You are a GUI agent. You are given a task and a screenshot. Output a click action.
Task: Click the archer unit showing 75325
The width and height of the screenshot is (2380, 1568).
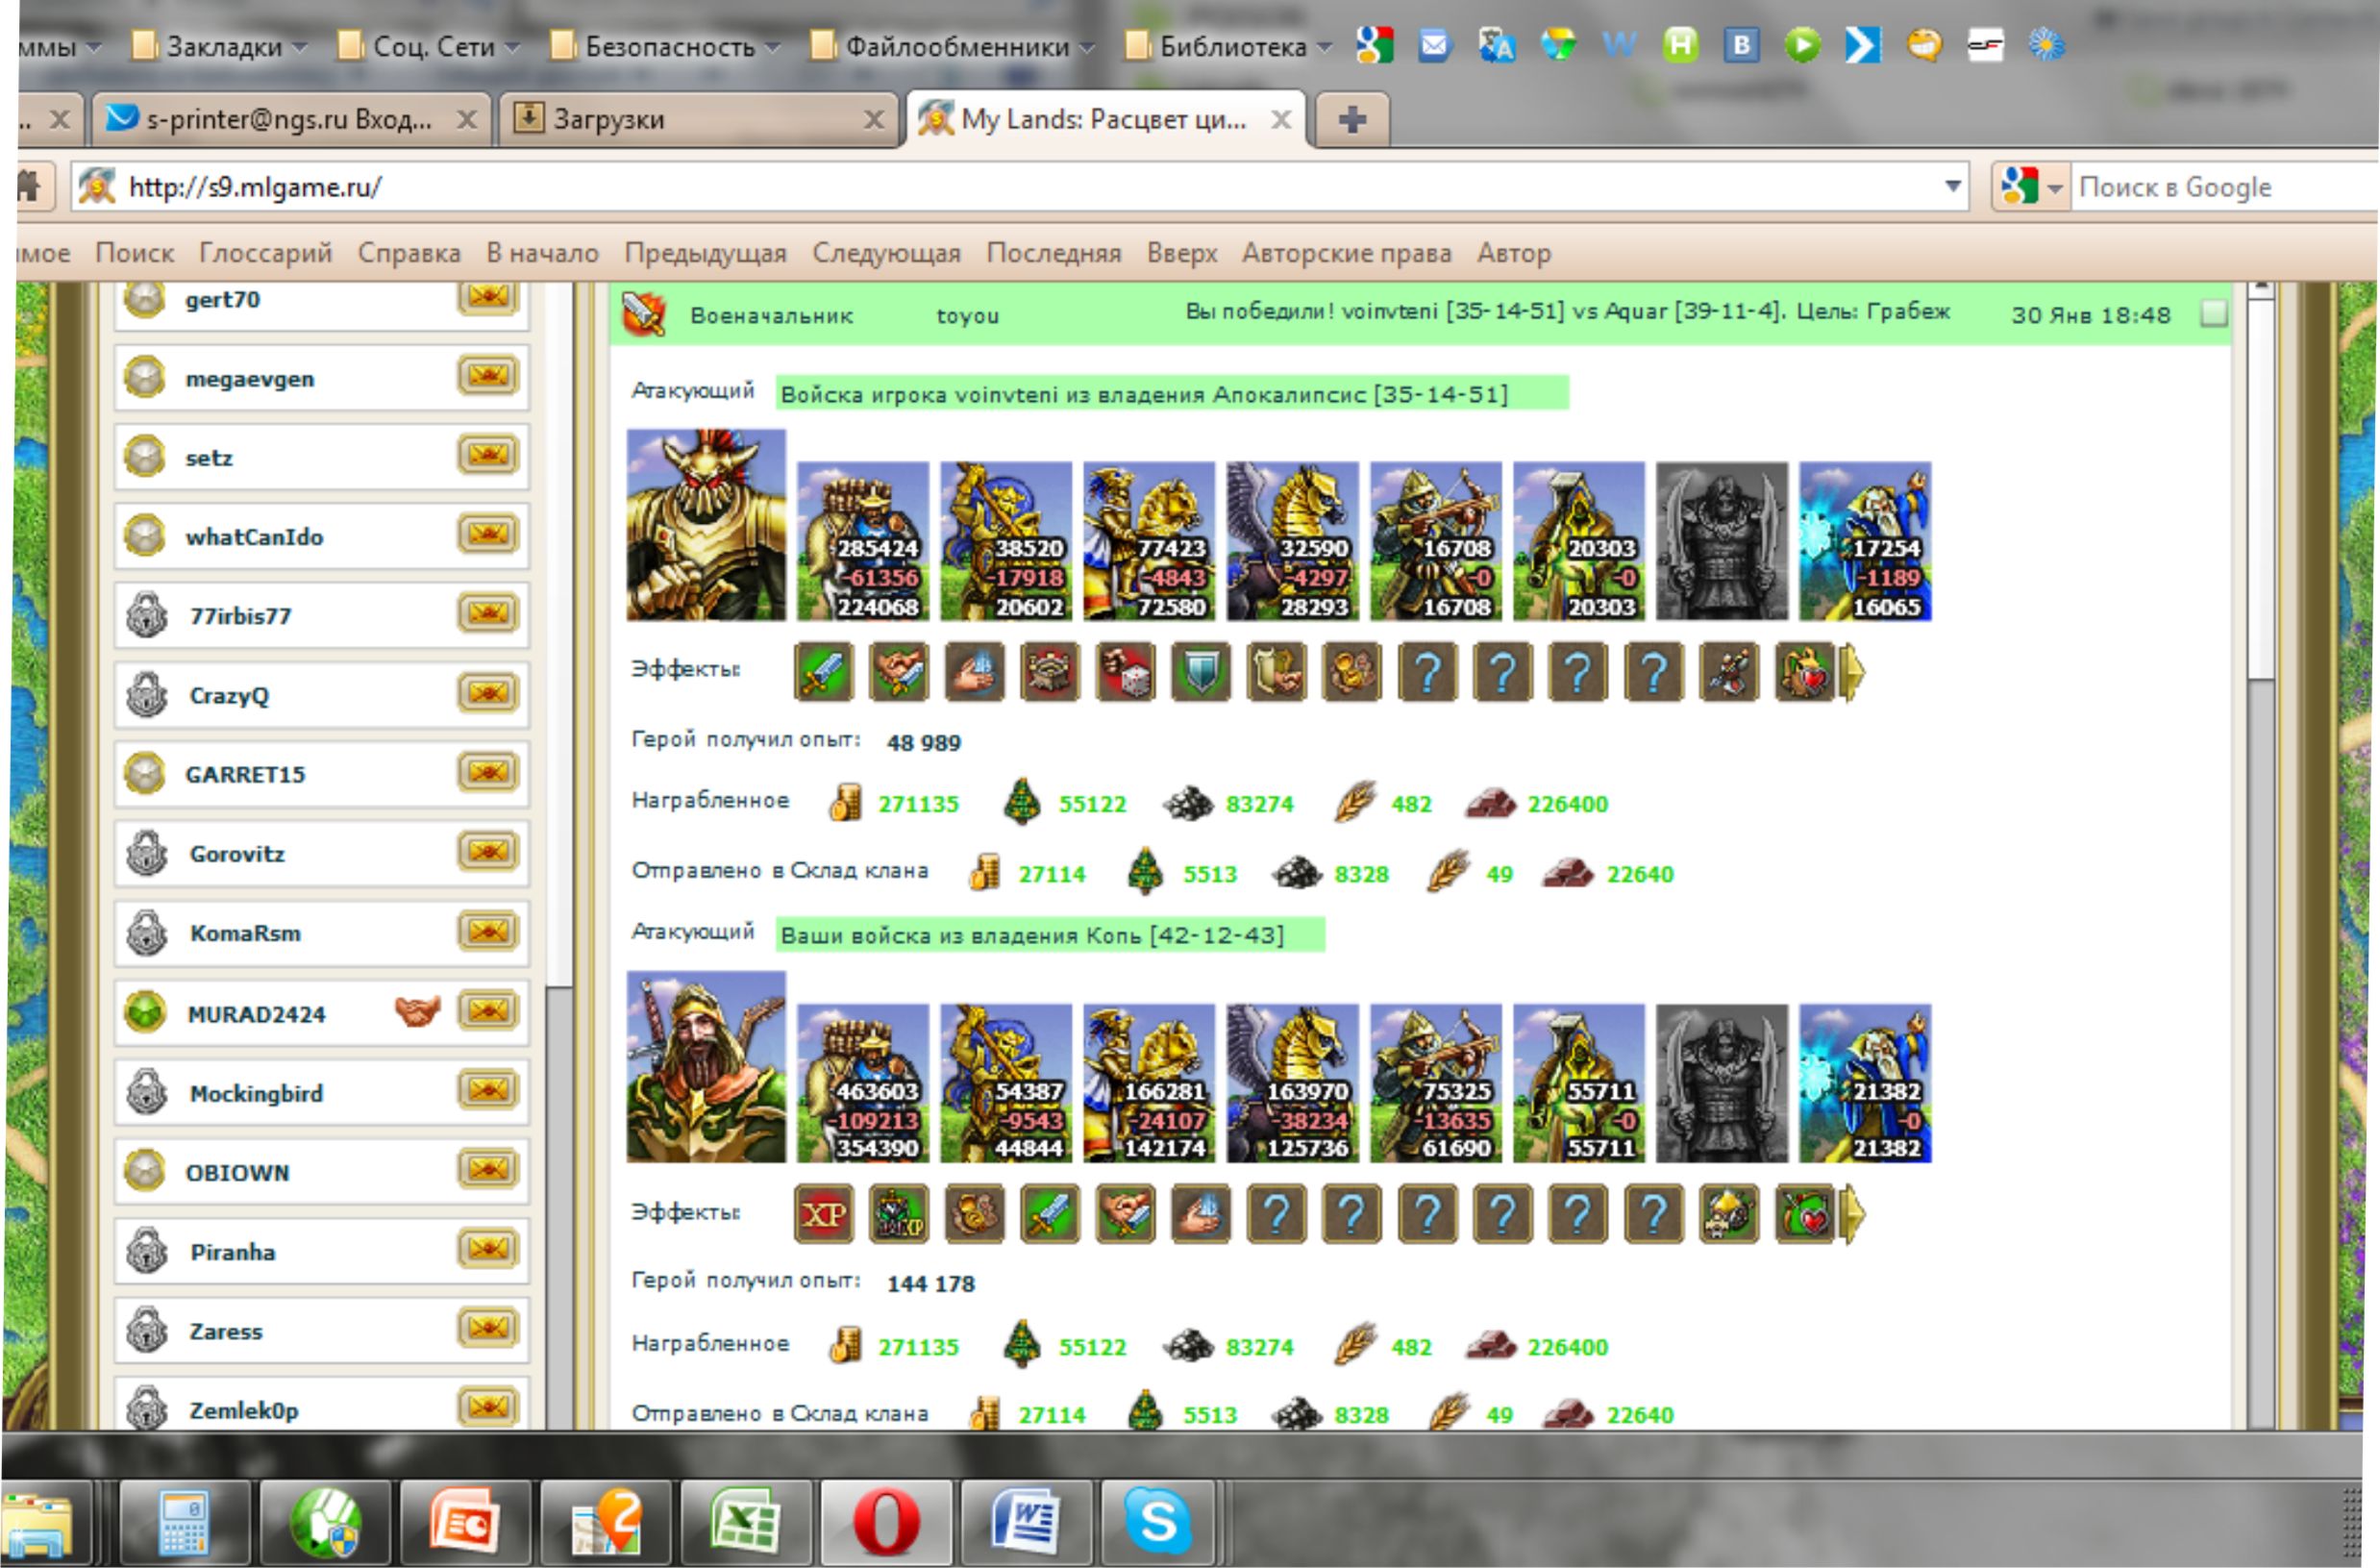coord(1435,1083)
